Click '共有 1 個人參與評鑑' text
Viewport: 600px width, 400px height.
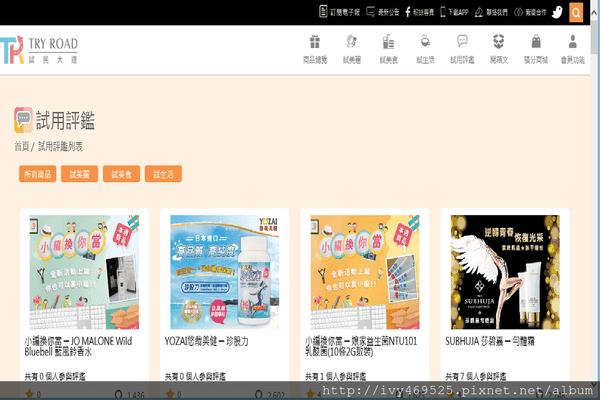[336, 376]
